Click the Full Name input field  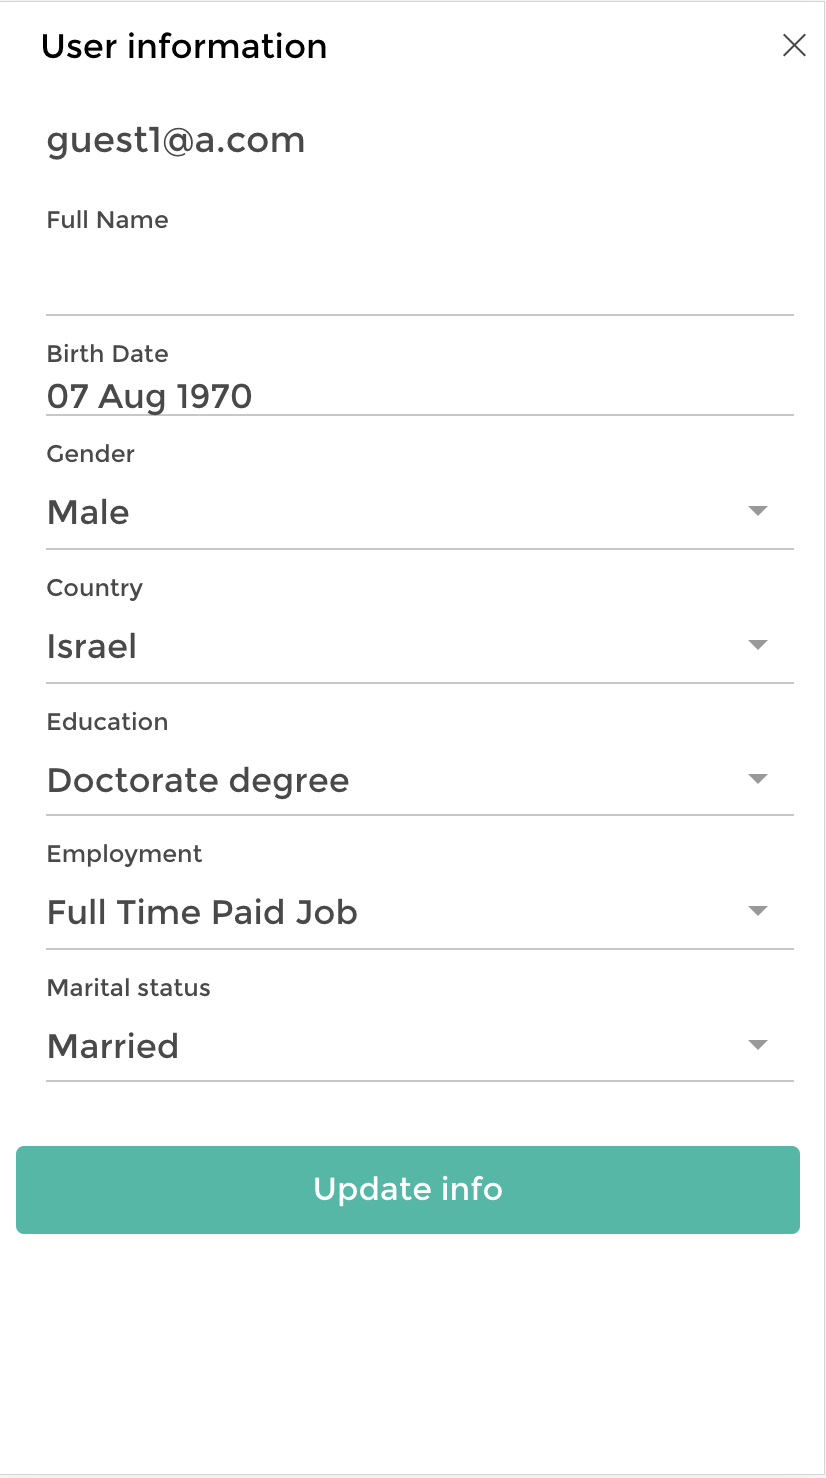[419, 283]
